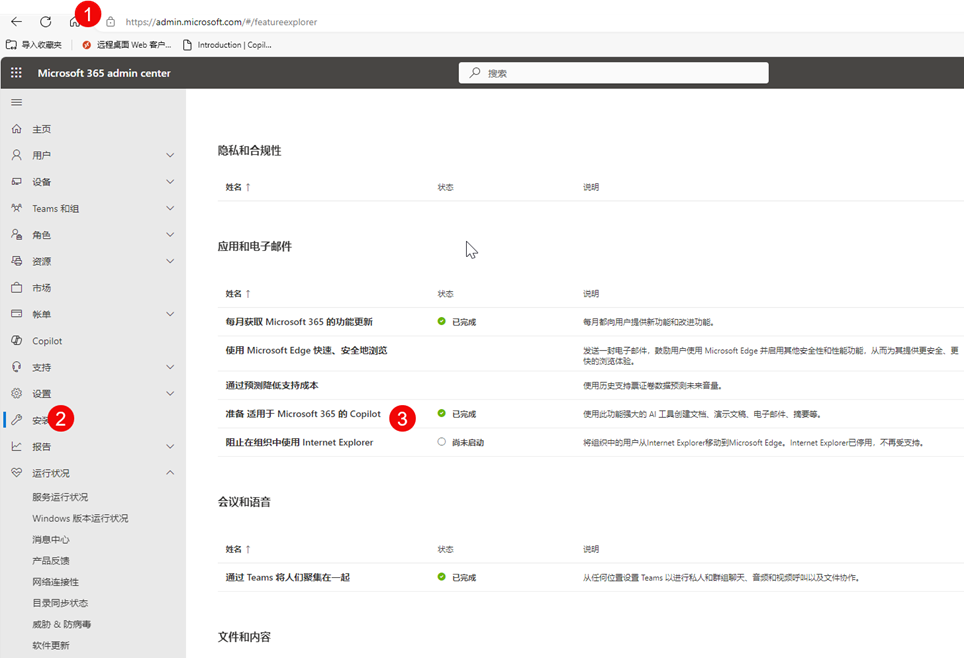Click the gear icon beside 设置

(17, 393)
